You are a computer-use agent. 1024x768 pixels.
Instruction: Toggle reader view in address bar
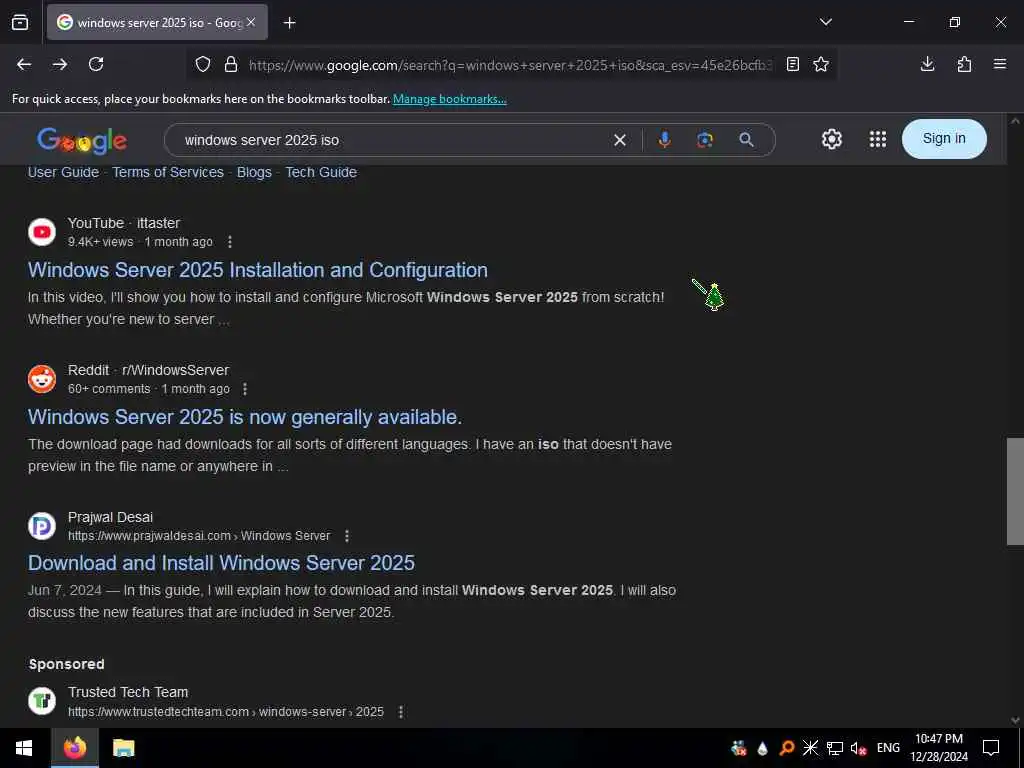(793, 64)
